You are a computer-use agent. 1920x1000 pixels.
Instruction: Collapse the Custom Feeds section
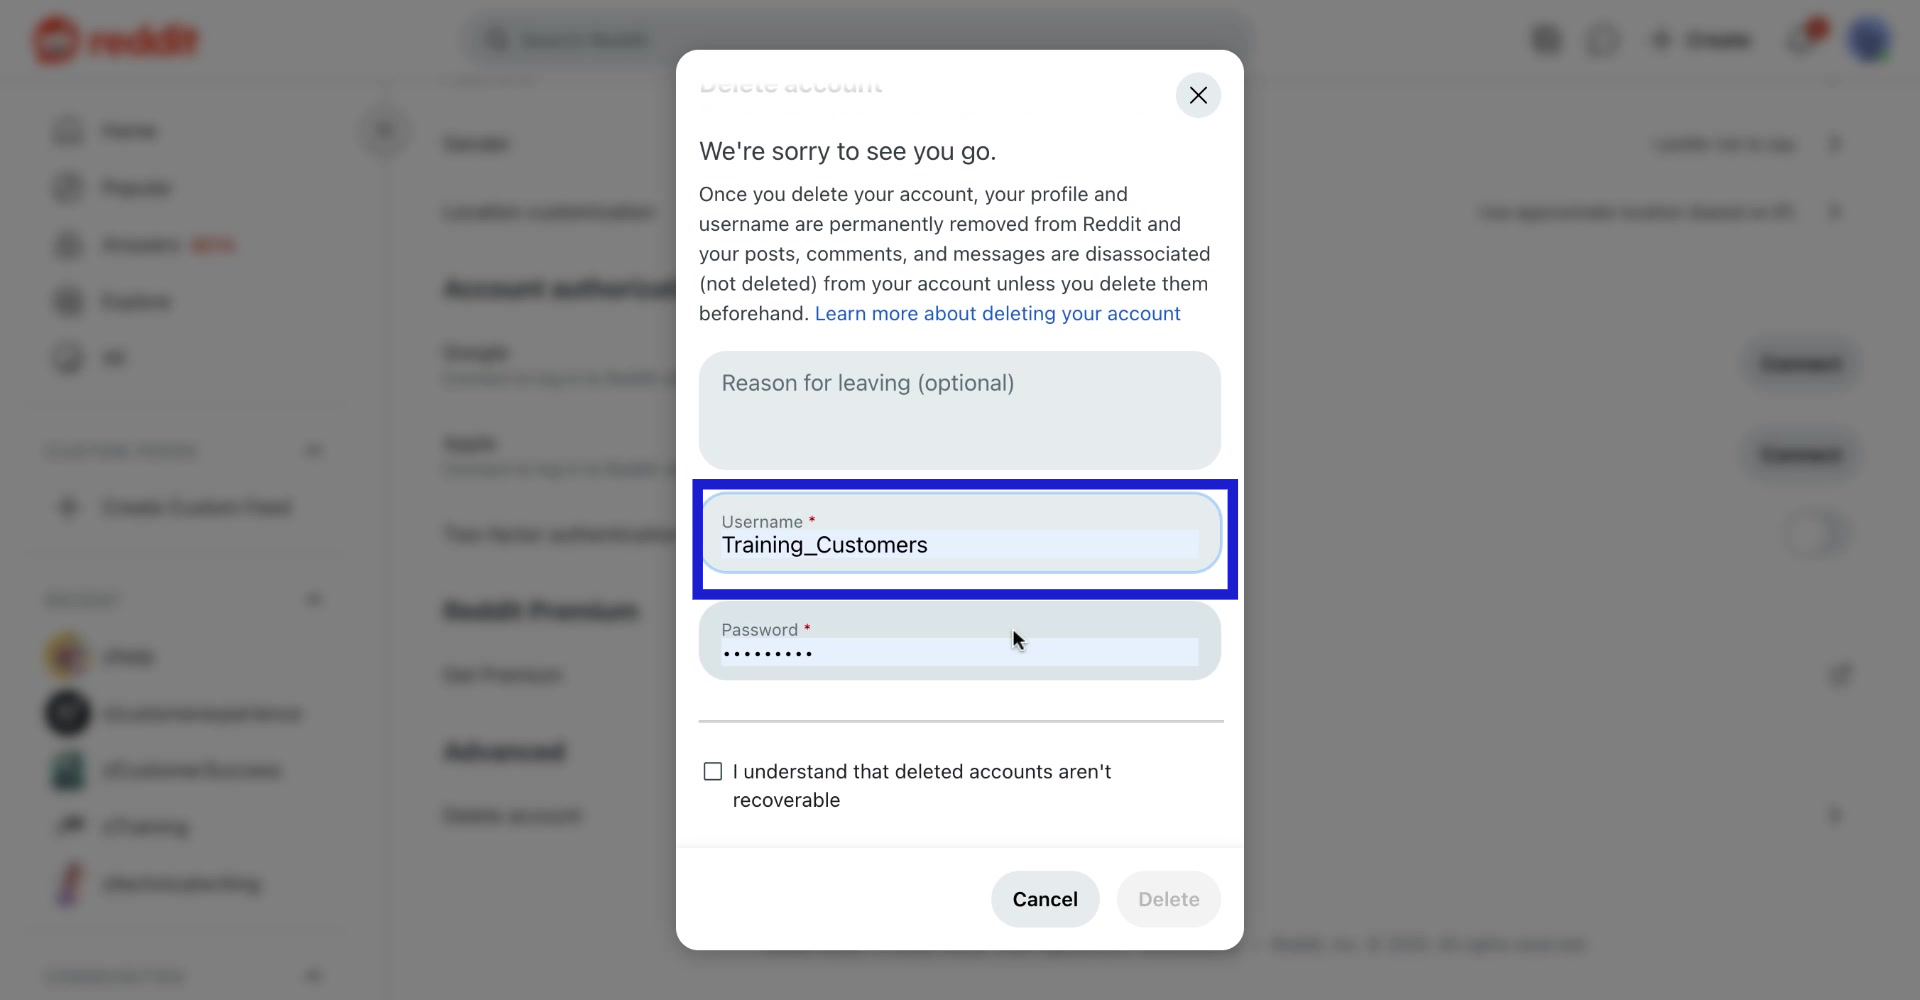(x=314, y=450)
